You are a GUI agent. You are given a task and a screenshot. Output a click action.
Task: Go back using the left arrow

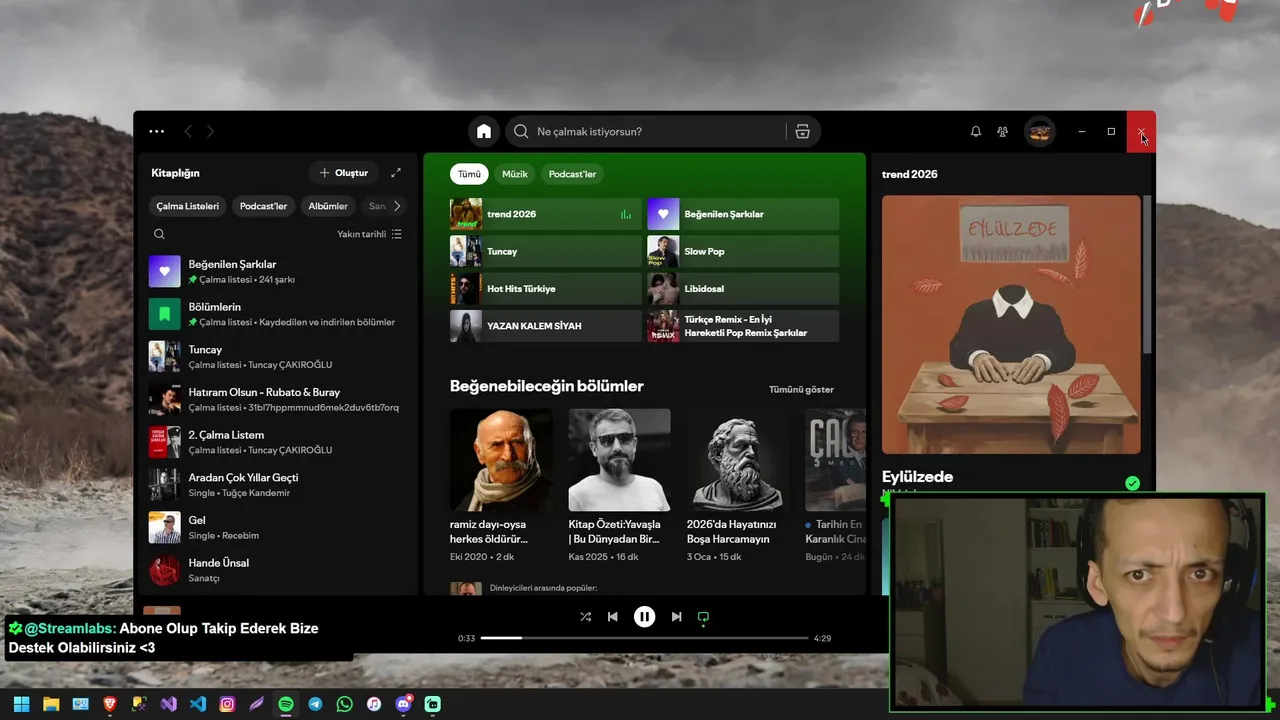tap(188, 131)
